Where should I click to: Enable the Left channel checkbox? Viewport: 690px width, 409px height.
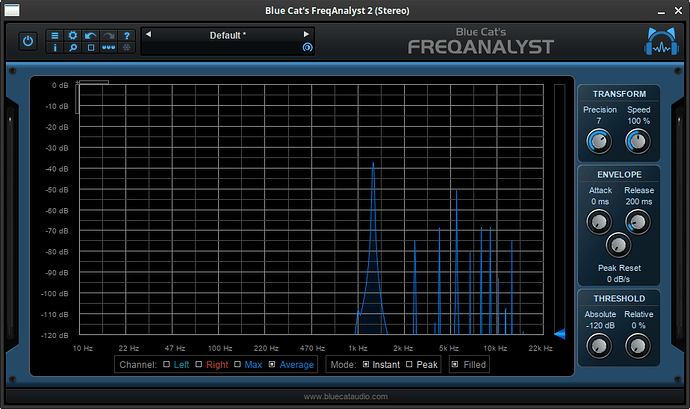click(x=167, y=364)
